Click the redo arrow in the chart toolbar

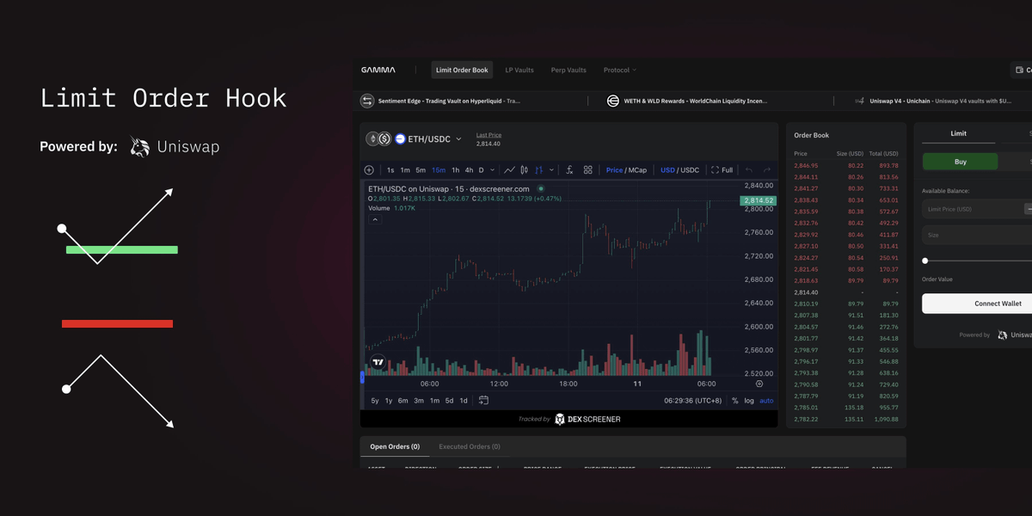point(767,170)
